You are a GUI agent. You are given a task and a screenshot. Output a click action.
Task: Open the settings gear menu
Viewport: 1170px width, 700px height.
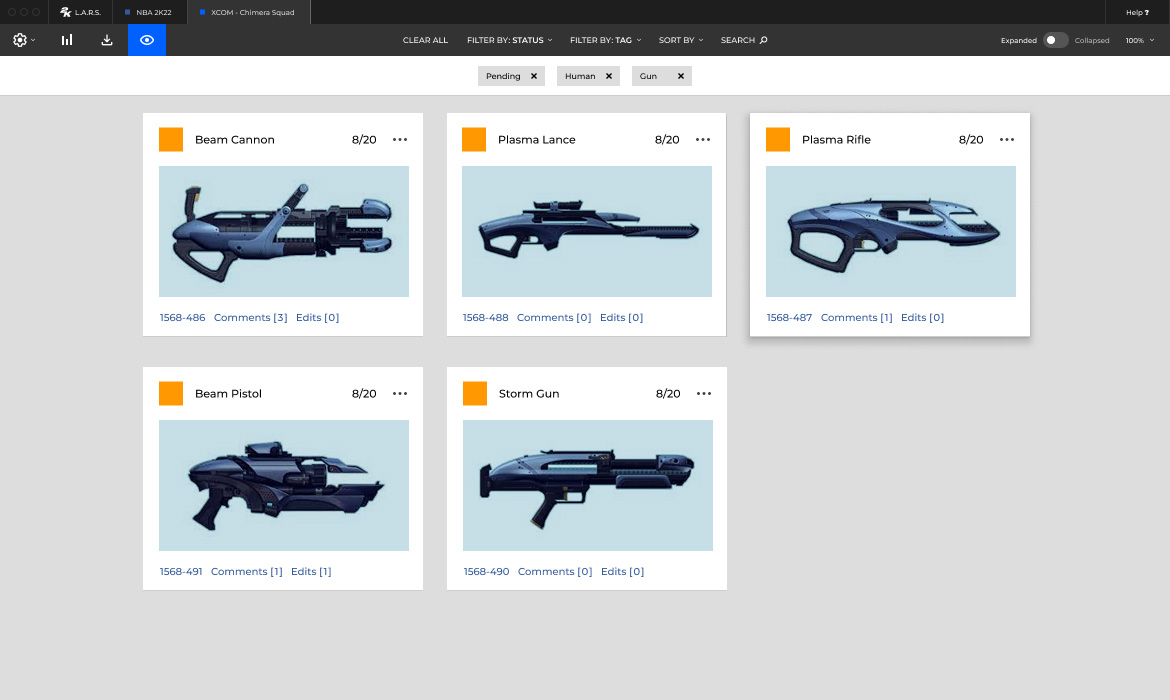(x=23, y=40)
